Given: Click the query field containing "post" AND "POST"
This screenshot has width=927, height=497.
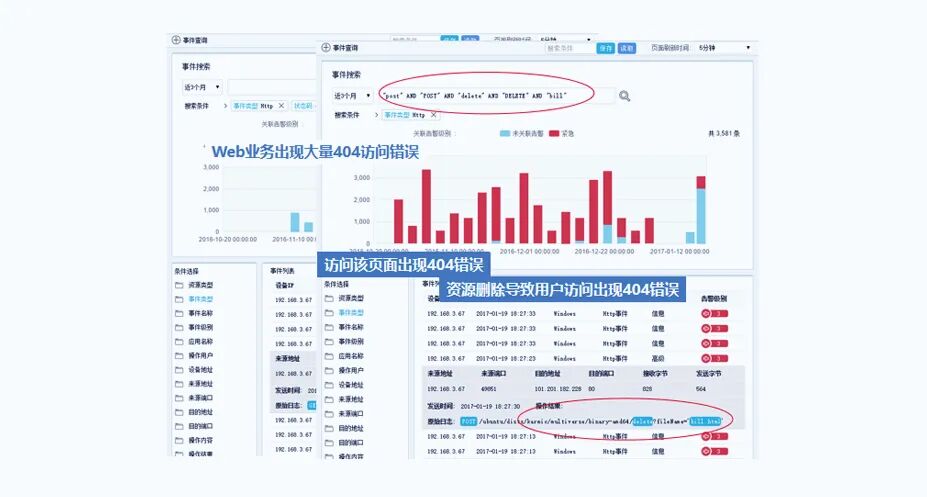Looking at the screenshot, I should [497, 96].
